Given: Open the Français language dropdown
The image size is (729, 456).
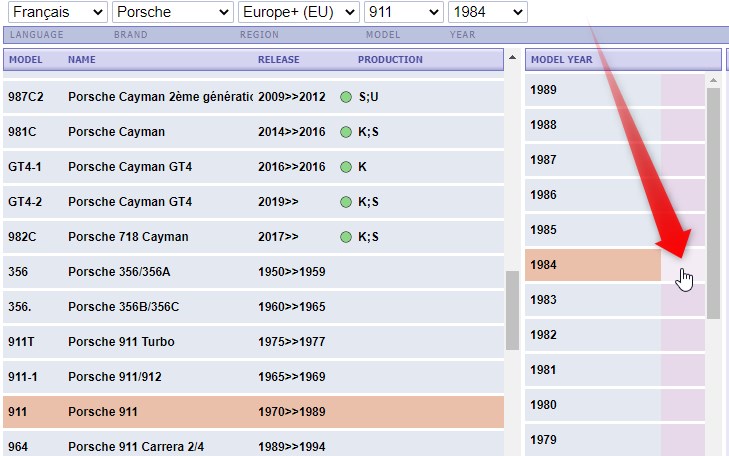Looking at the screenshot, I should coord(58,12).
